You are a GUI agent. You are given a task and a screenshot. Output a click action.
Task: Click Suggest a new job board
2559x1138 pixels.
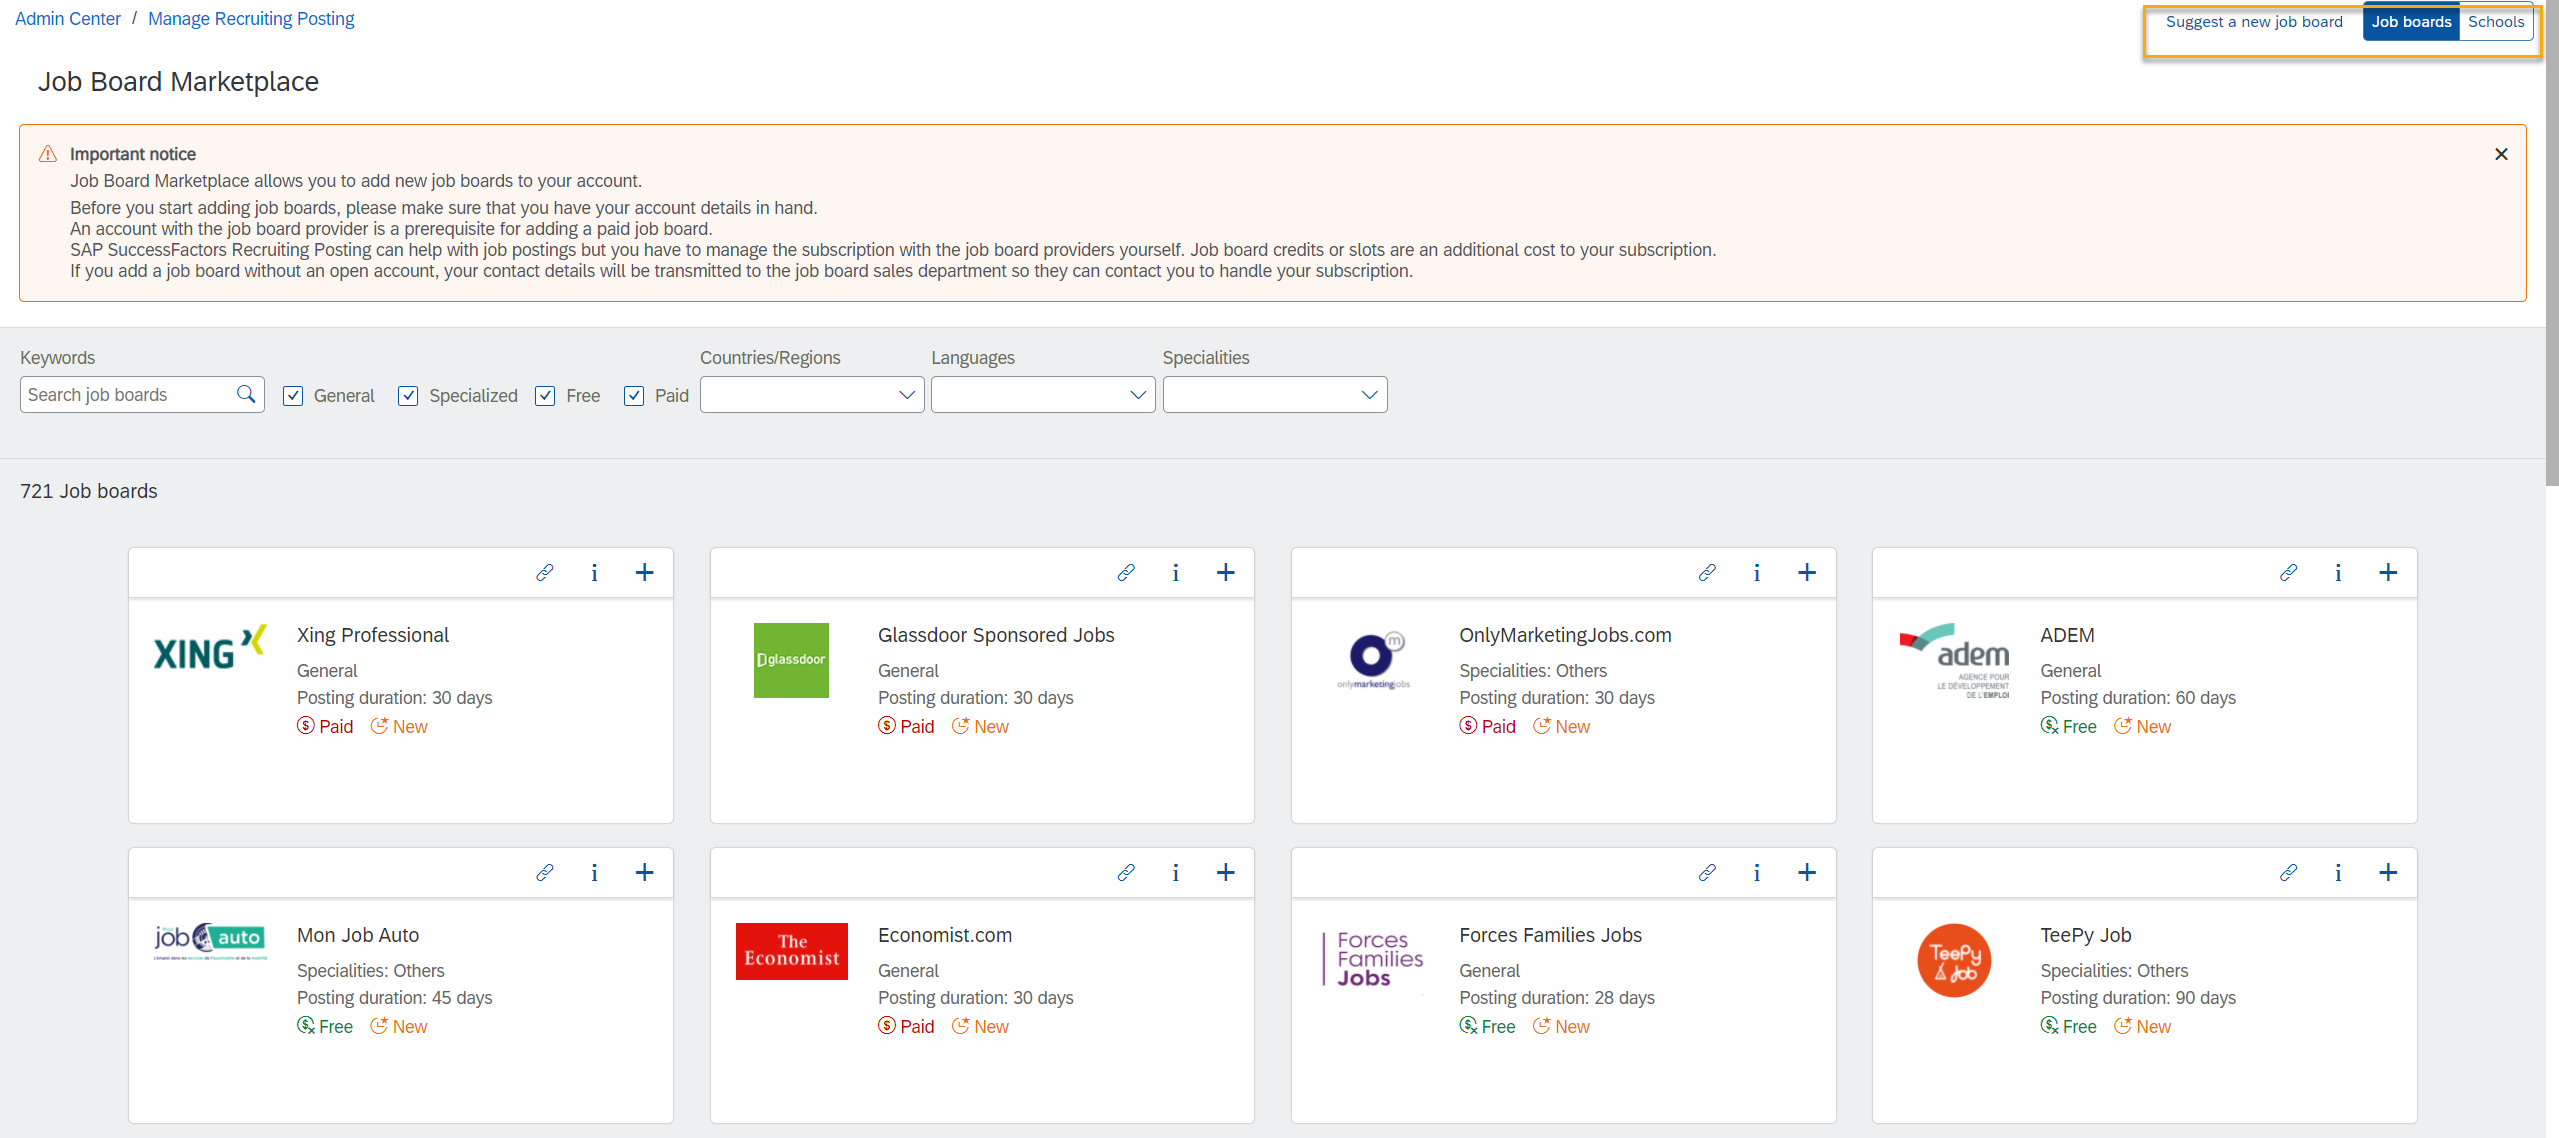pyautogui.click(x=2254, y=22)
